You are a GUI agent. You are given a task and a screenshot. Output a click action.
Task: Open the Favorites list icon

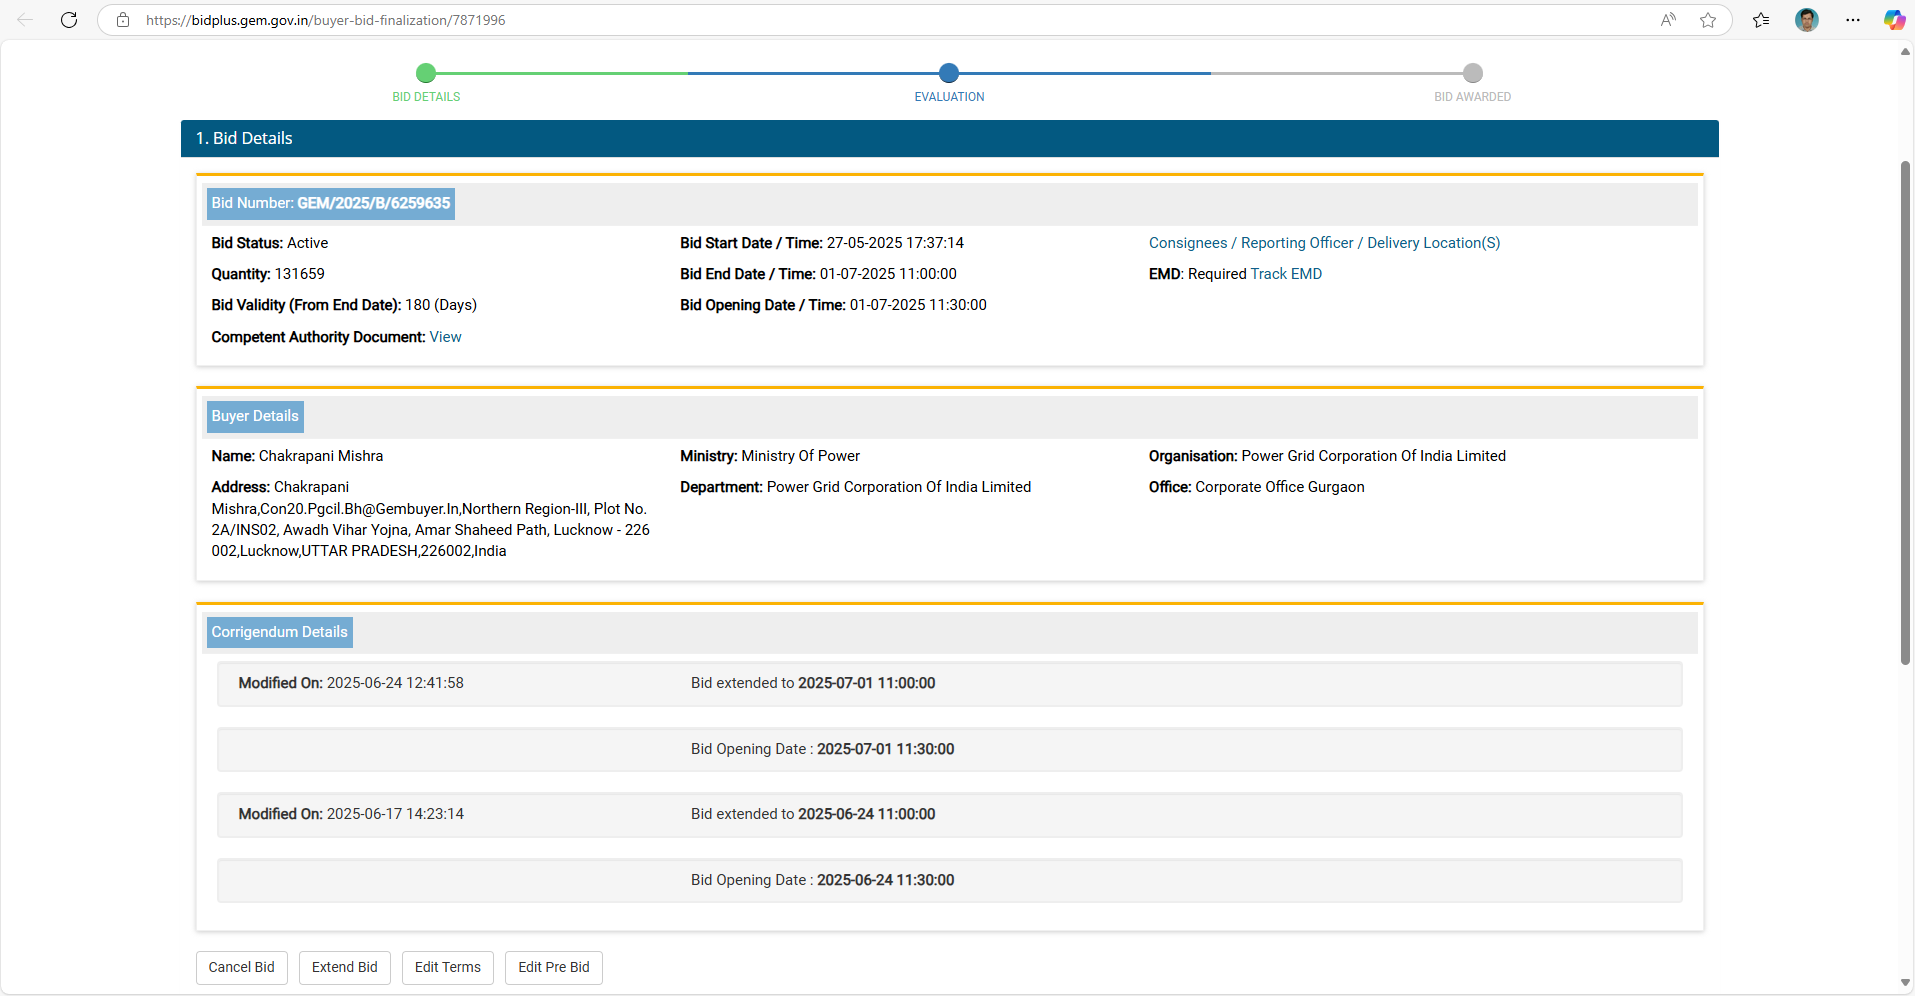point(1761,20)
